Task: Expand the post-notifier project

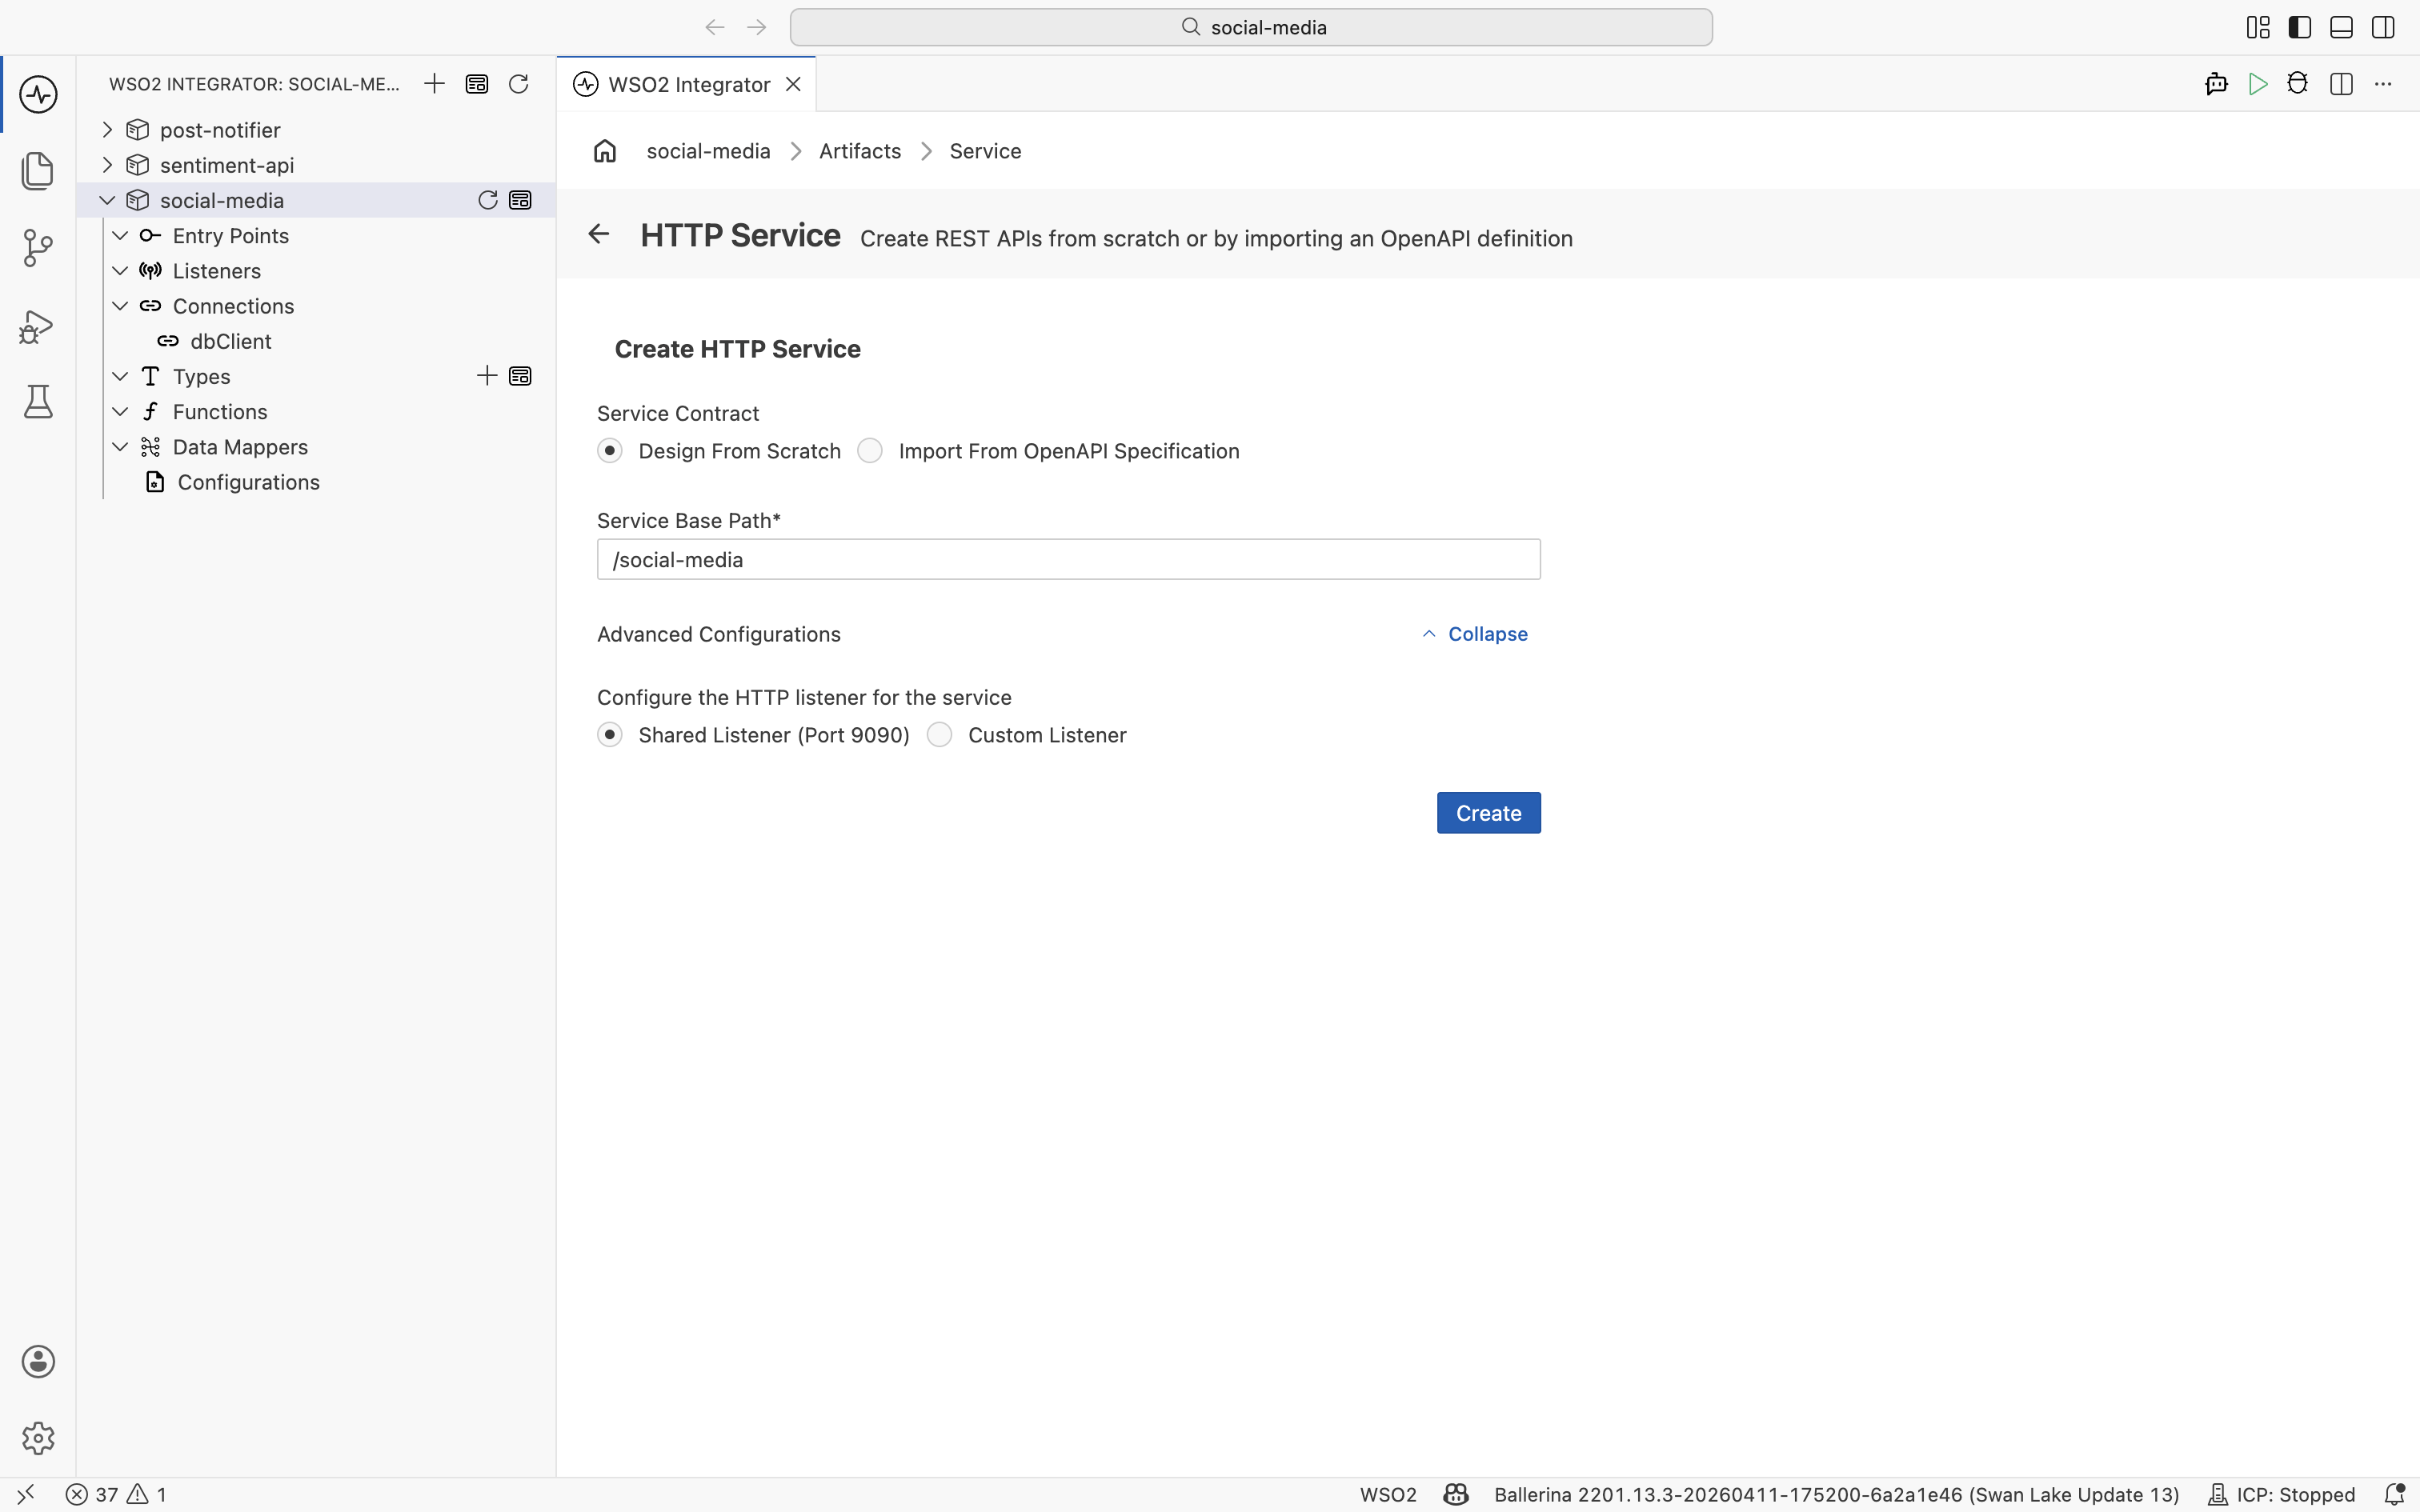Action: click(x=107, y=130)
